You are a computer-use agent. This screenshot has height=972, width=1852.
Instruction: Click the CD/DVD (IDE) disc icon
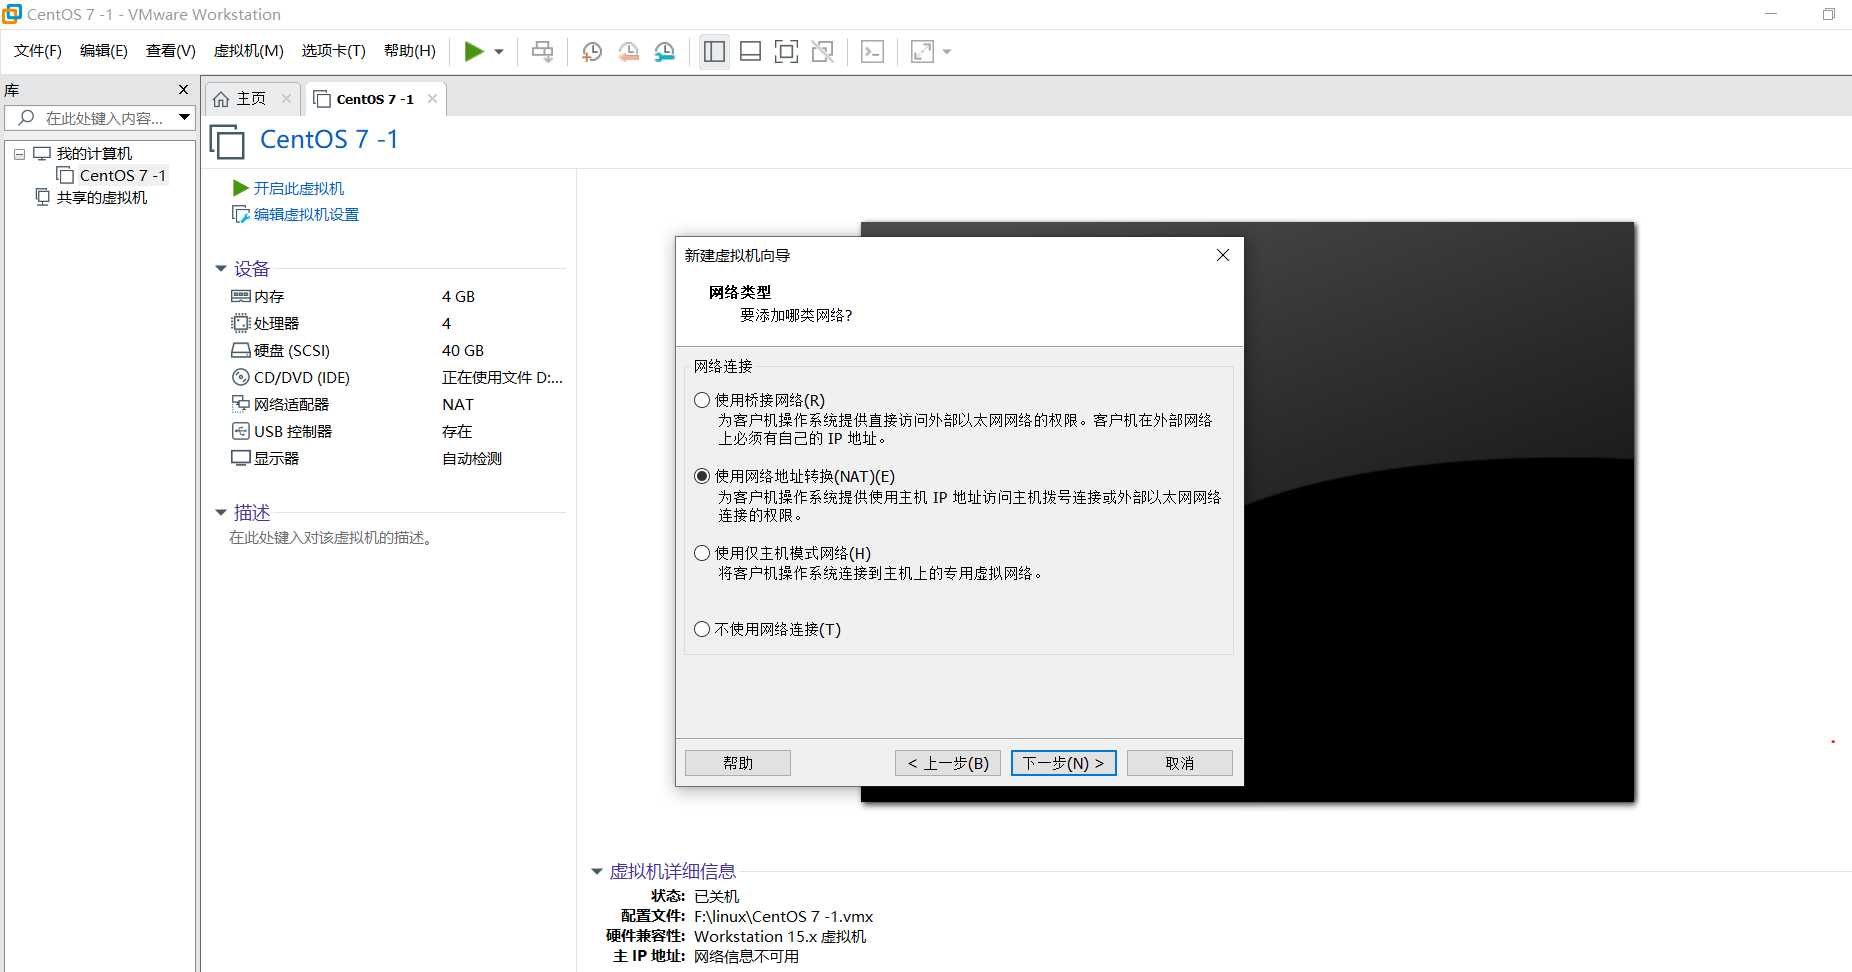(x=241, y=377)
